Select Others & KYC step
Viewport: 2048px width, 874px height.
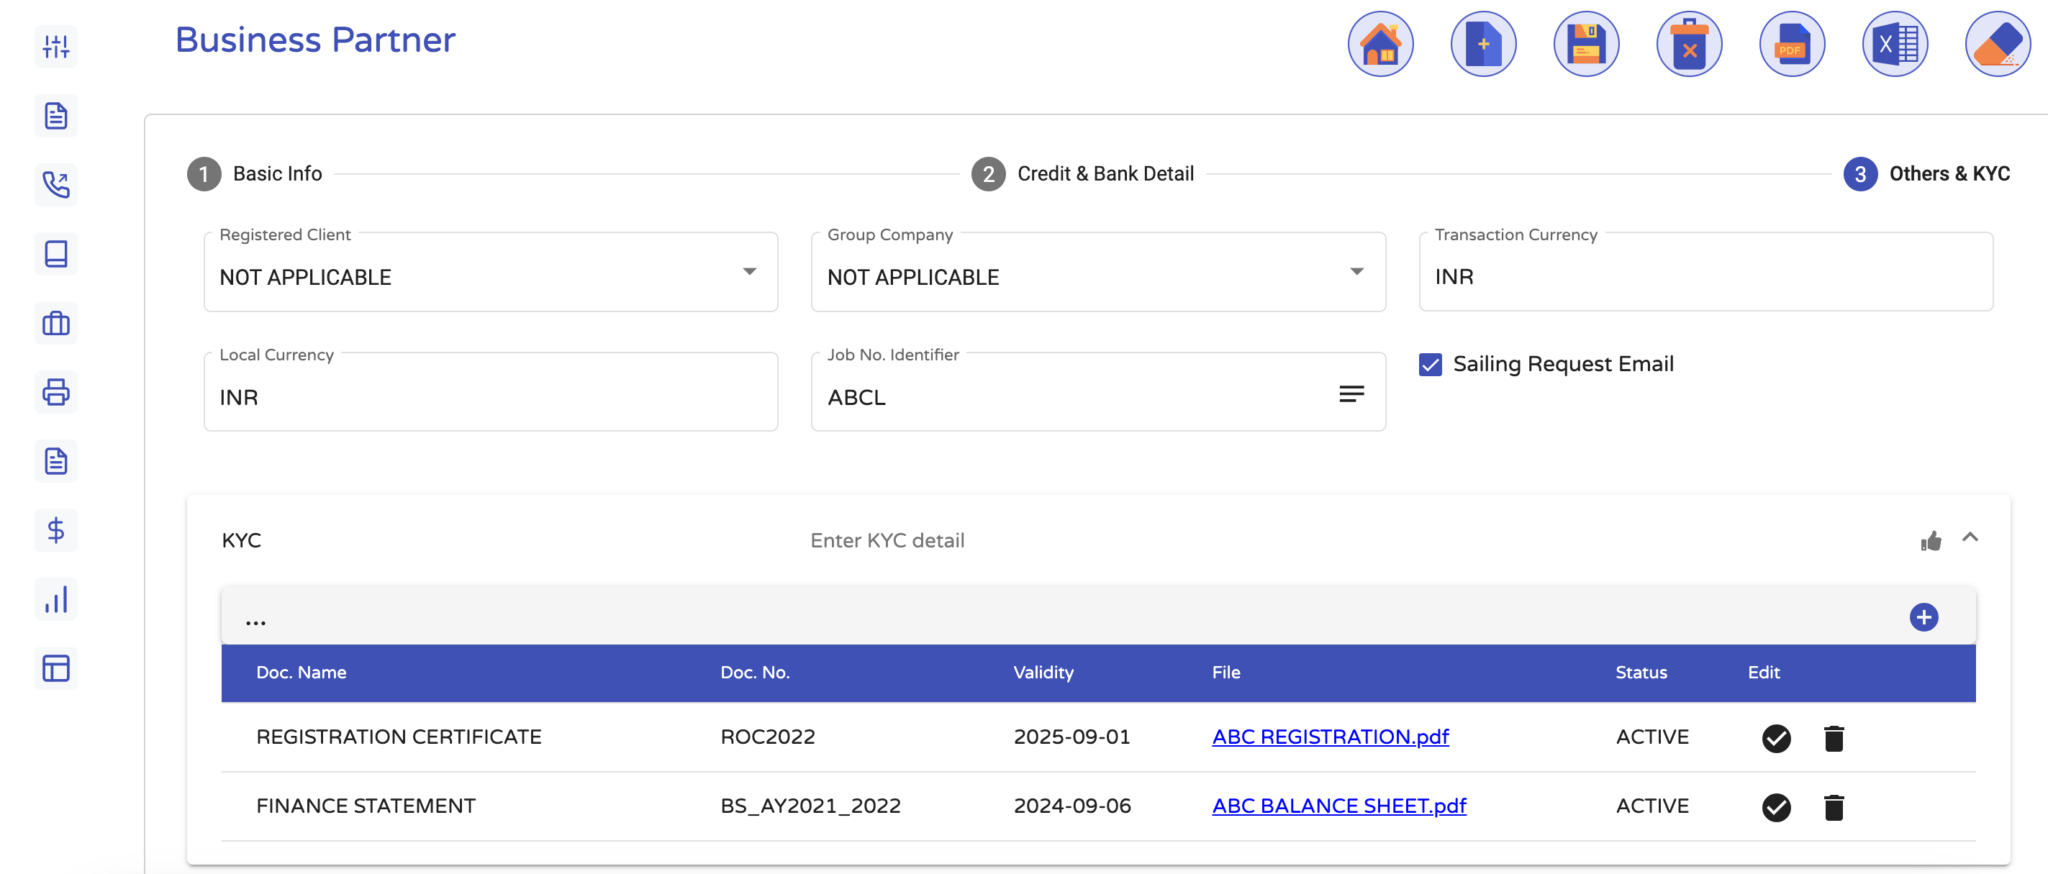point(1927,174)
